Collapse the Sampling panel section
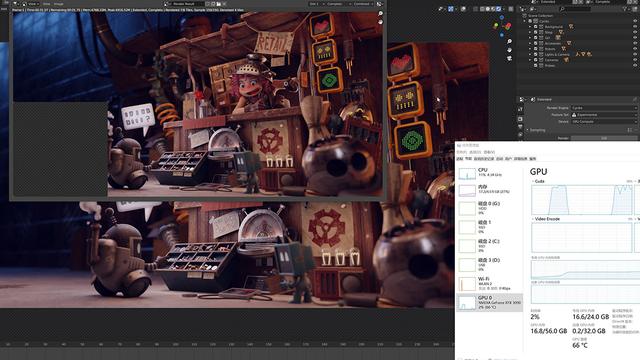 point(527,130)
